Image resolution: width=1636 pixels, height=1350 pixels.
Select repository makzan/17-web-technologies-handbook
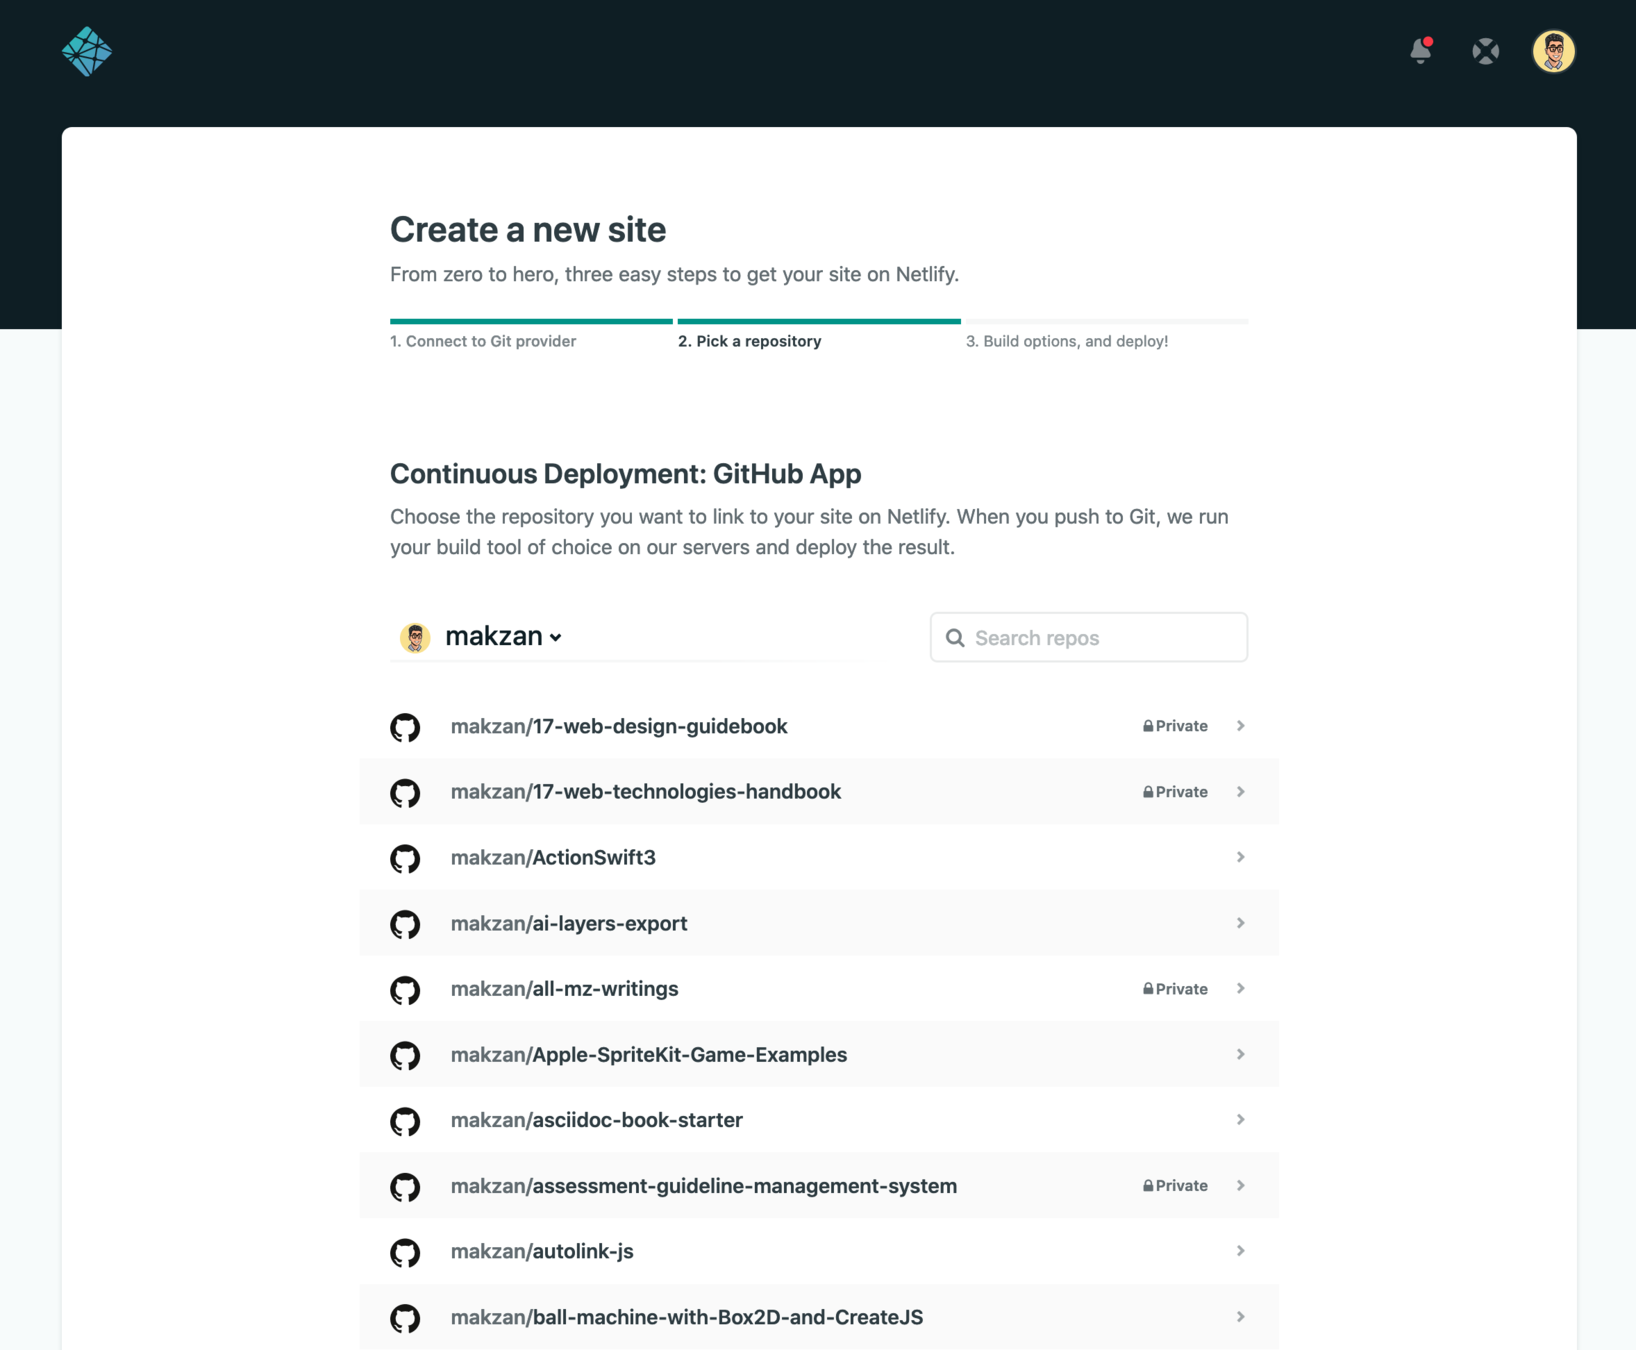point(819,792)
